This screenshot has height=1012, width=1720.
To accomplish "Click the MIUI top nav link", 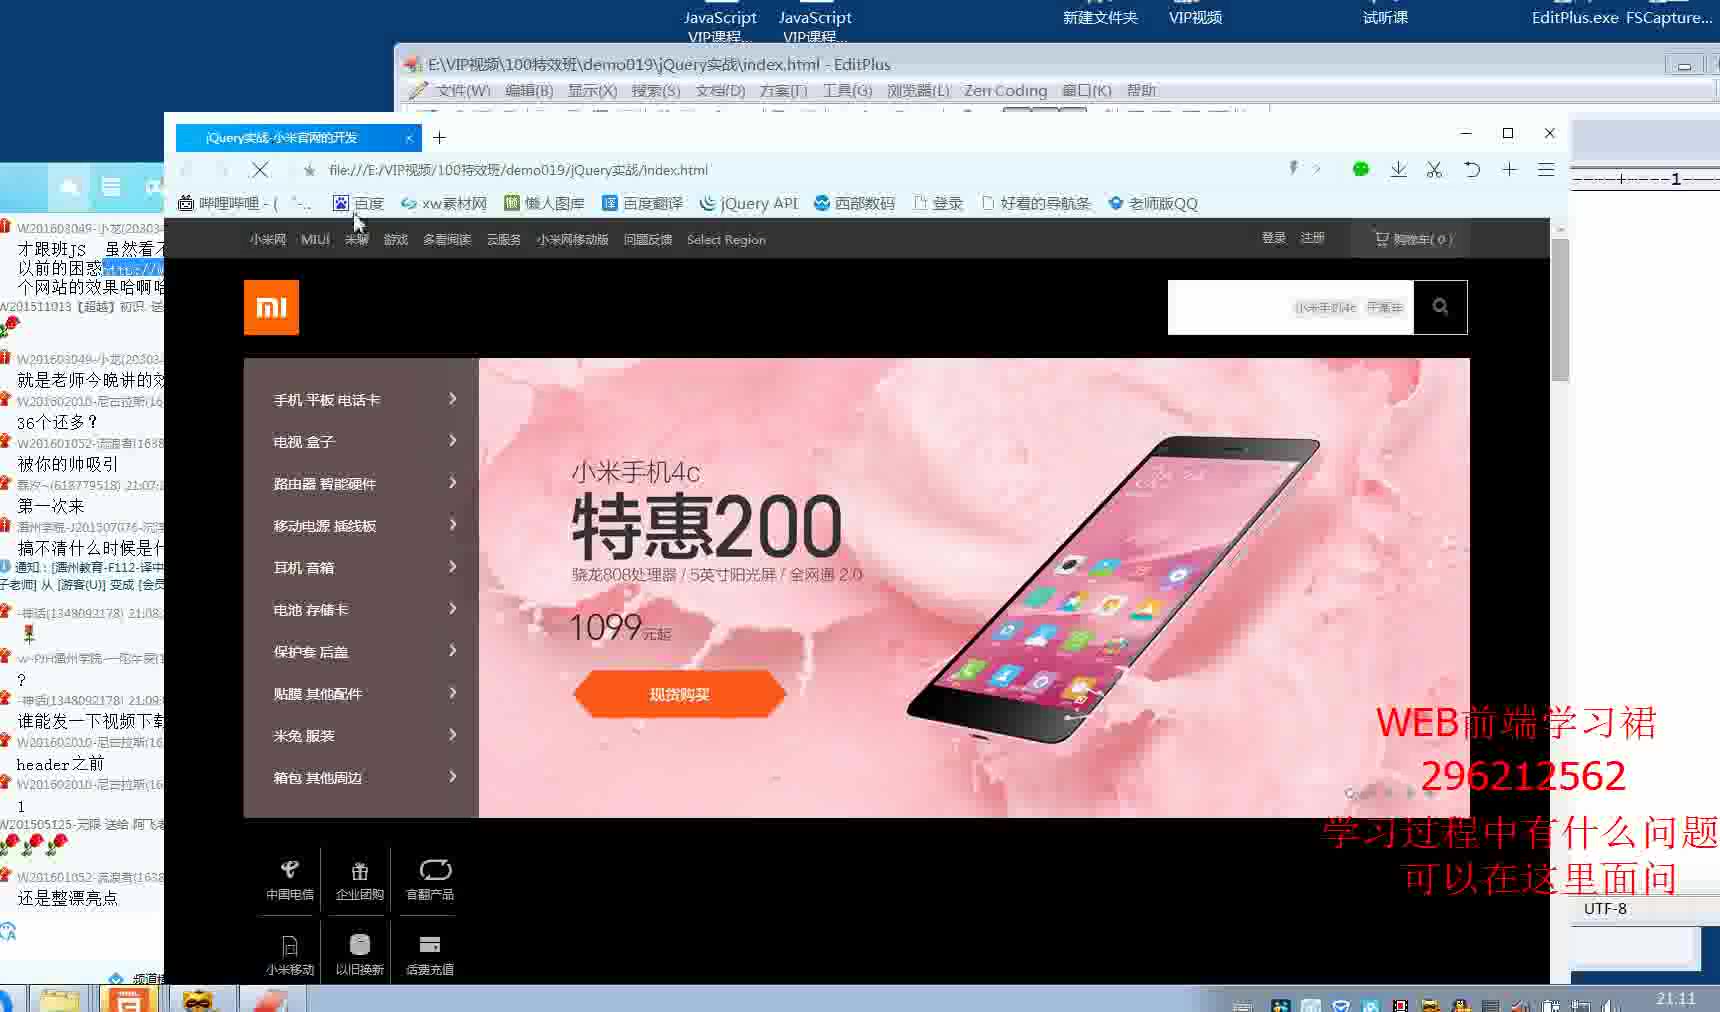I will pos(315,240).
